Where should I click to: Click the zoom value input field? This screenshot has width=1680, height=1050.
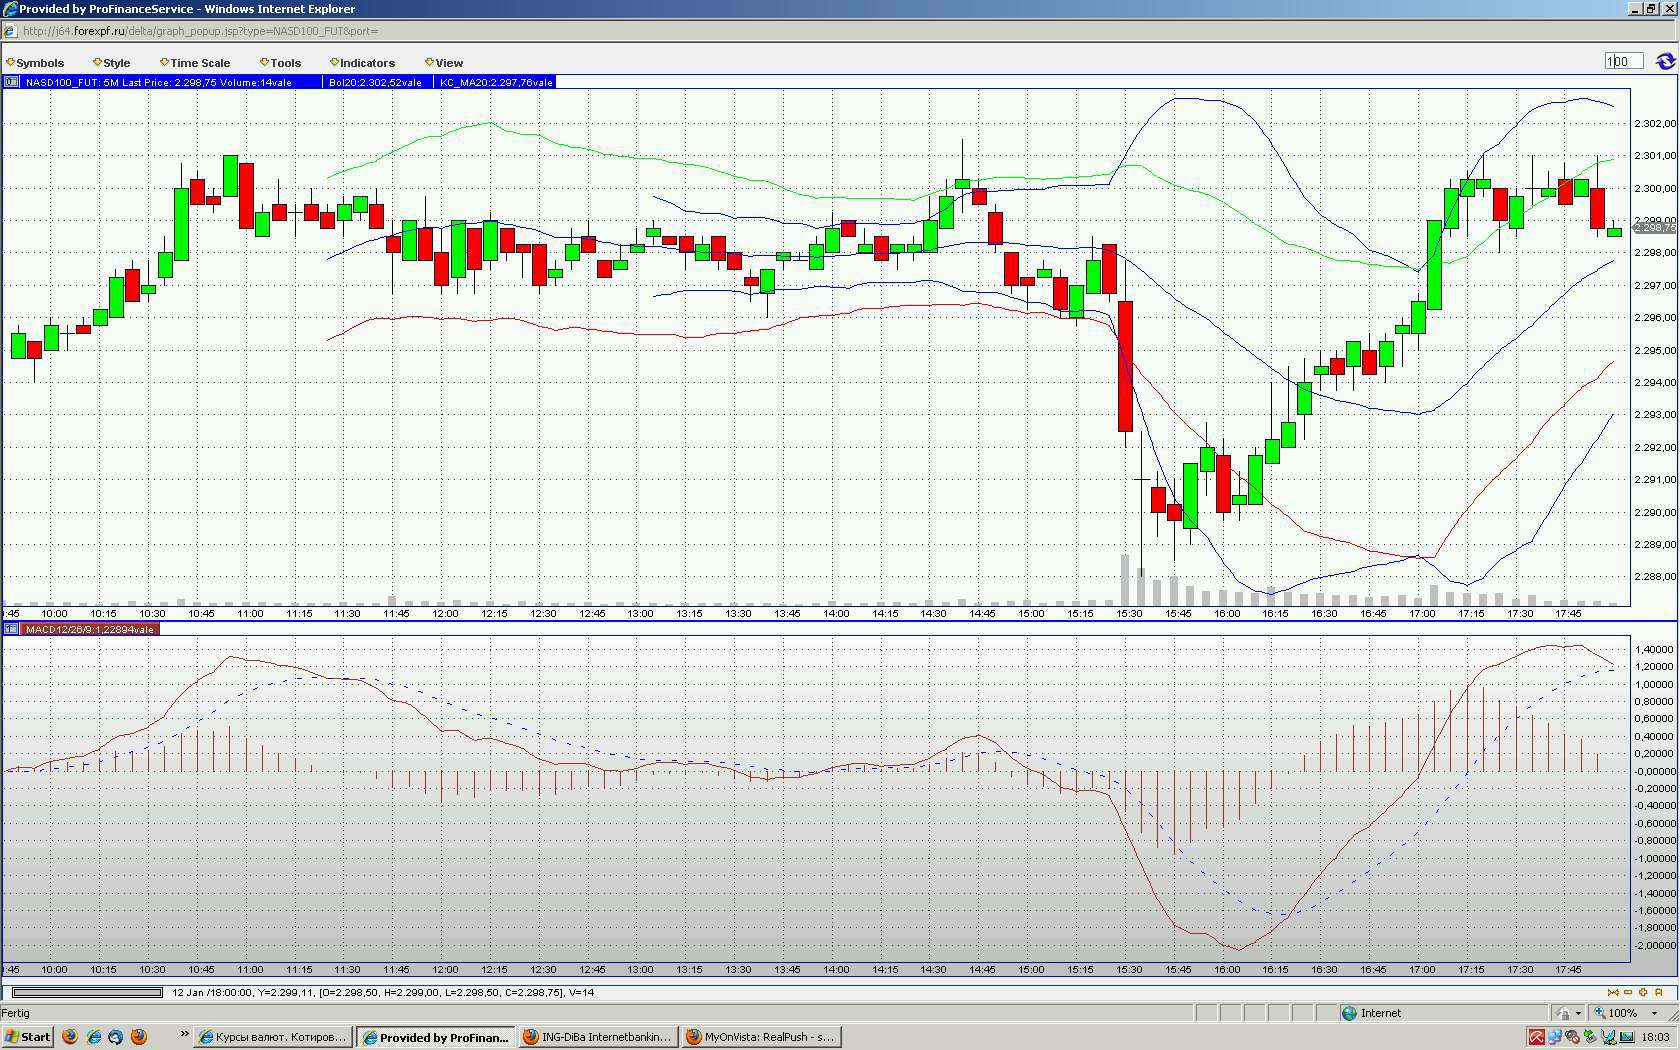click(x=1622, y=61)
